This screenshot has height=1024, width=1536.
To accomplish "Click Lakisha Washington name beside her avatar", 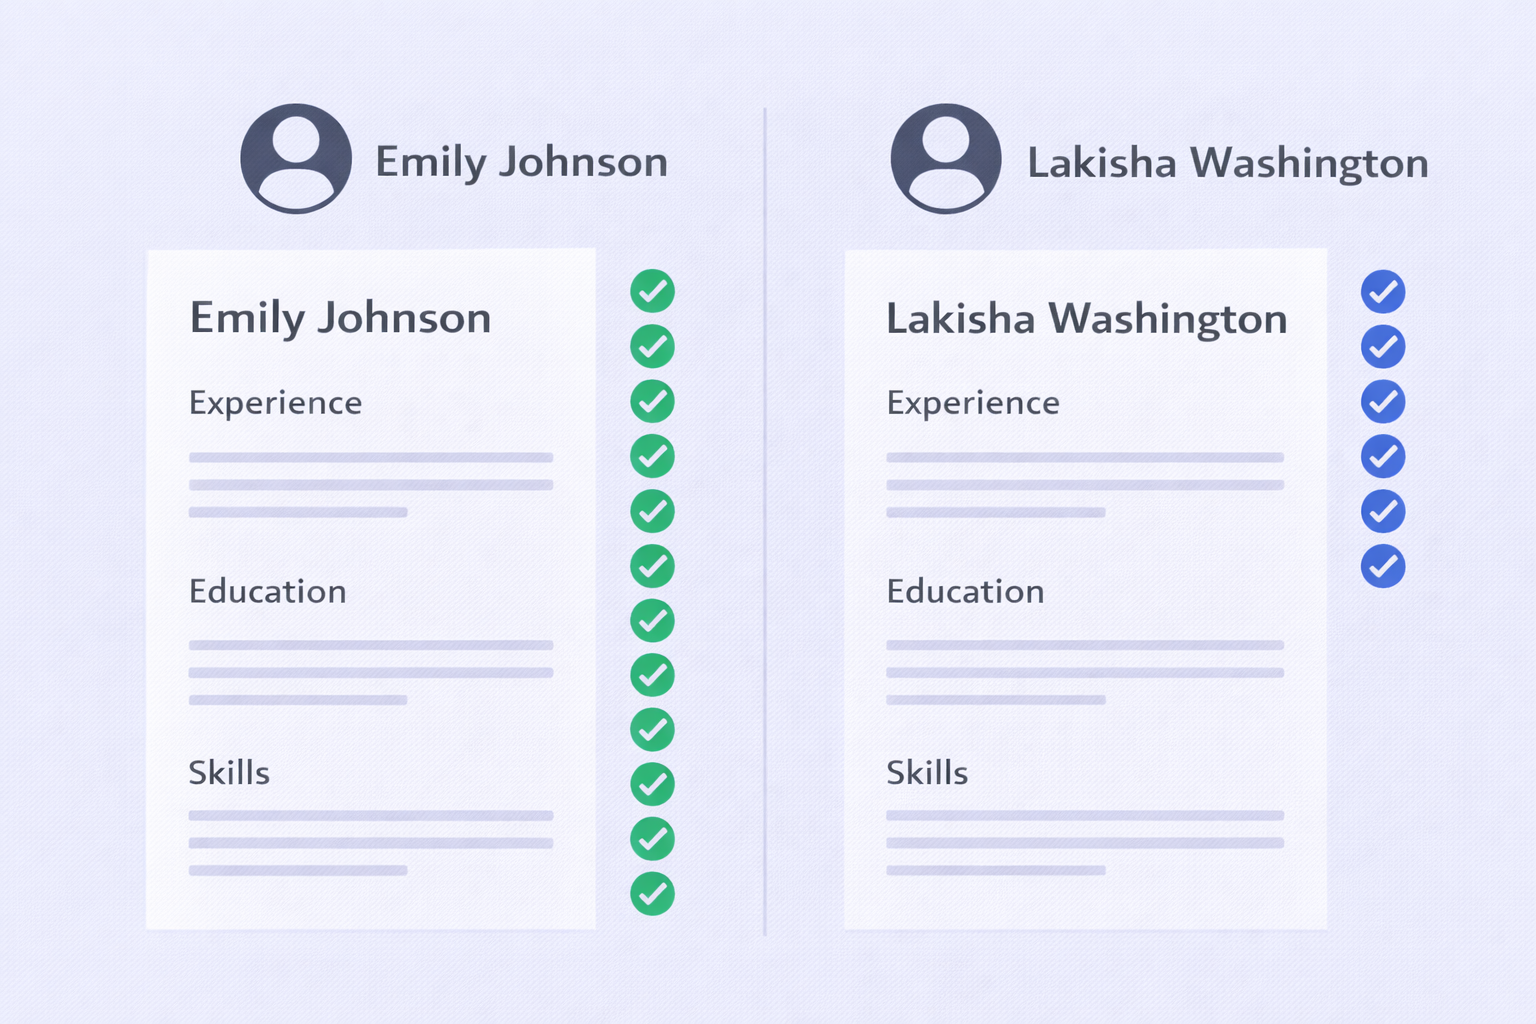I will 1228,163.
